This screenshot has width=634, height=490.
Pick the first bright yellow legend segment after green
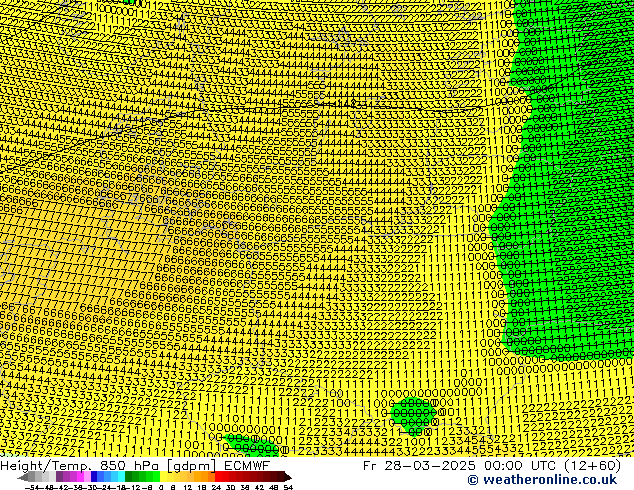click(x=163, y=478)
